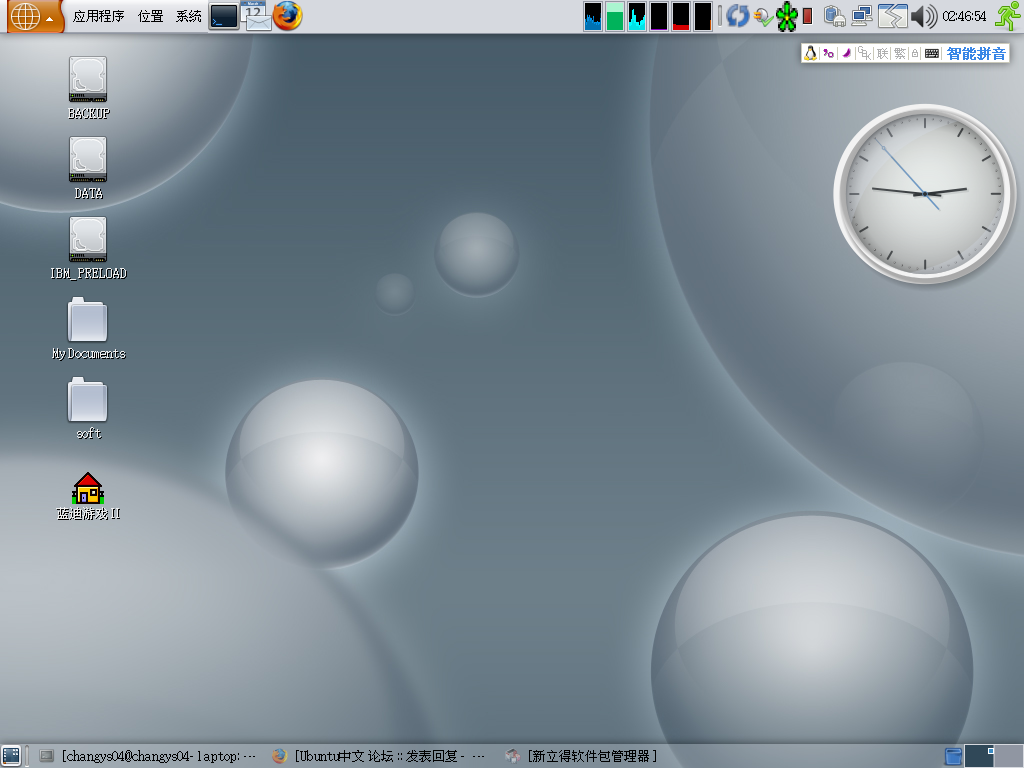The width and height of the screenshot is (1024, 768).
Task: Open the Evolution mail and calendar launcher
Action: (257, 16)
